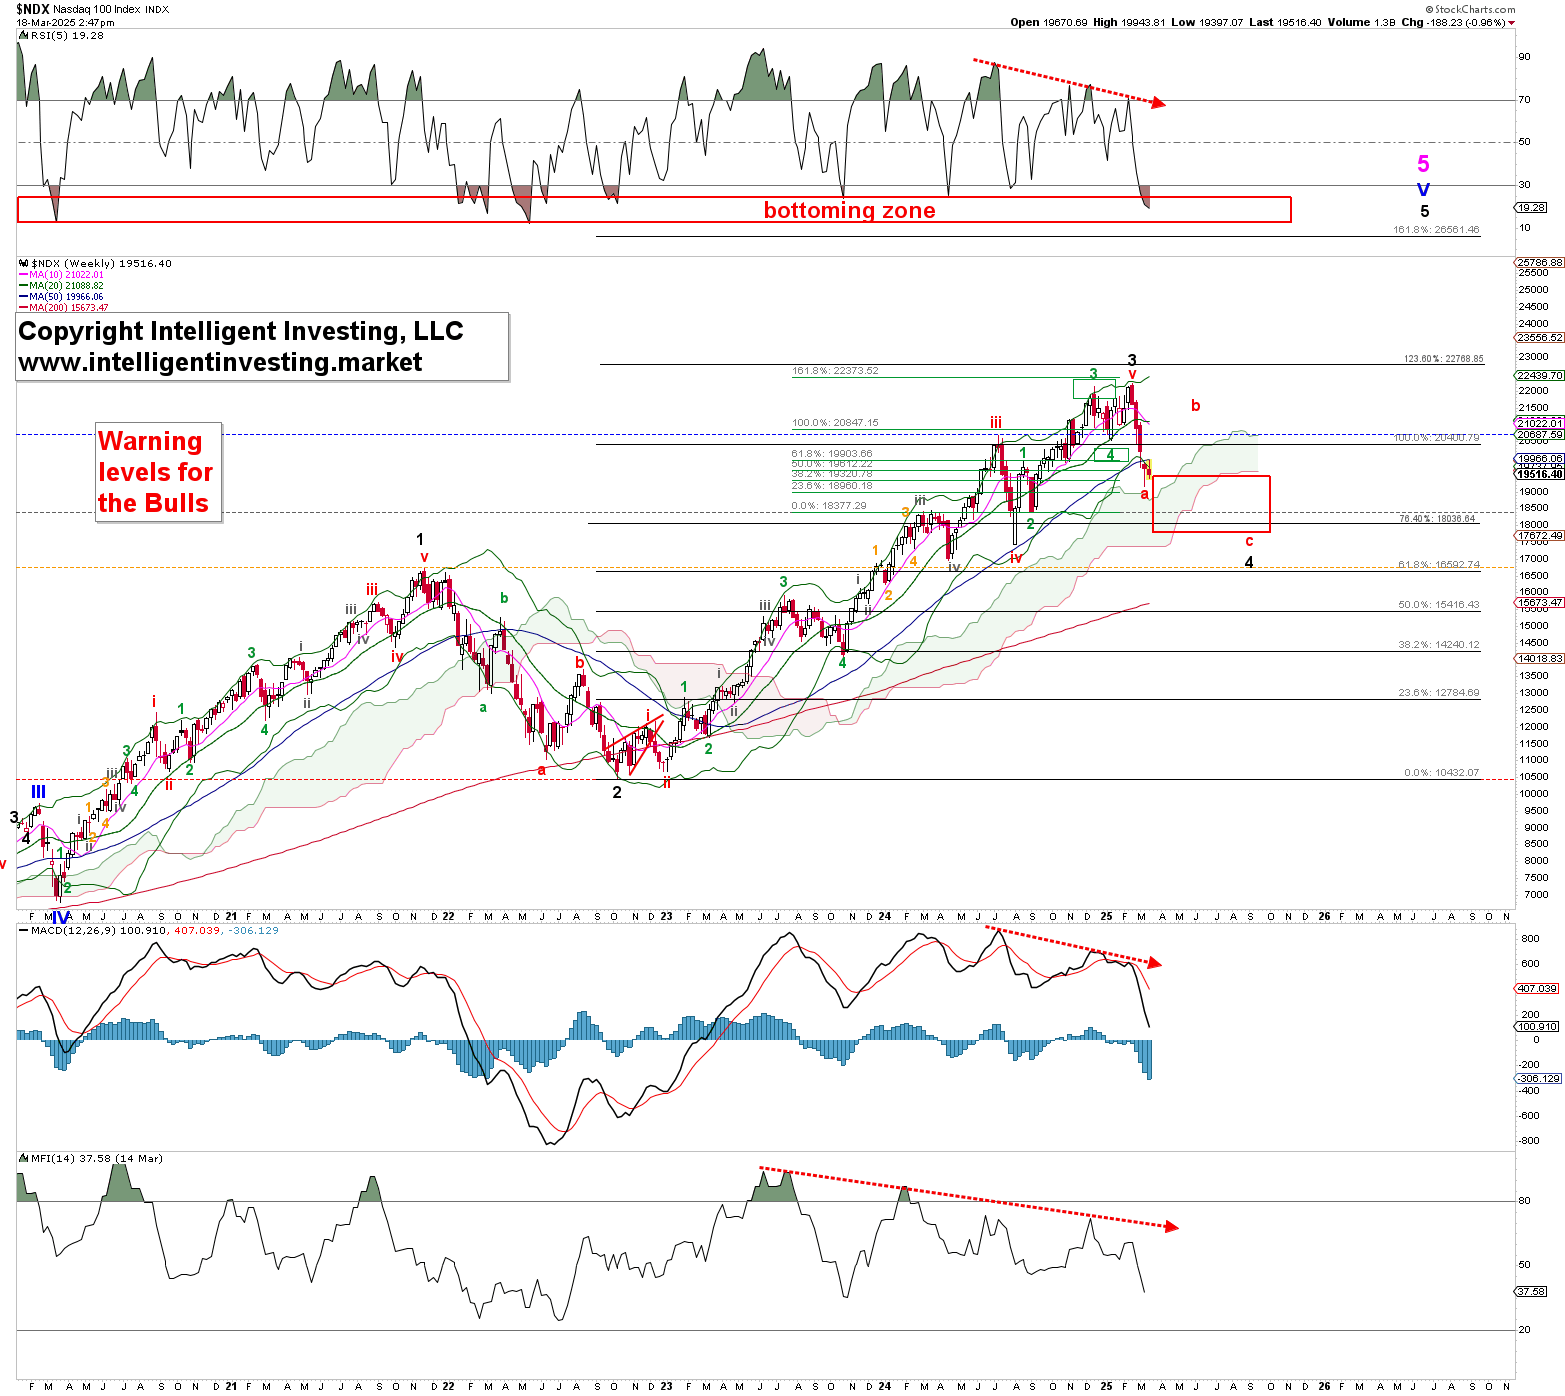Select the "Volume 1.3B" quote value
Screen dimensions: 1565x1396
(1361, 22)
